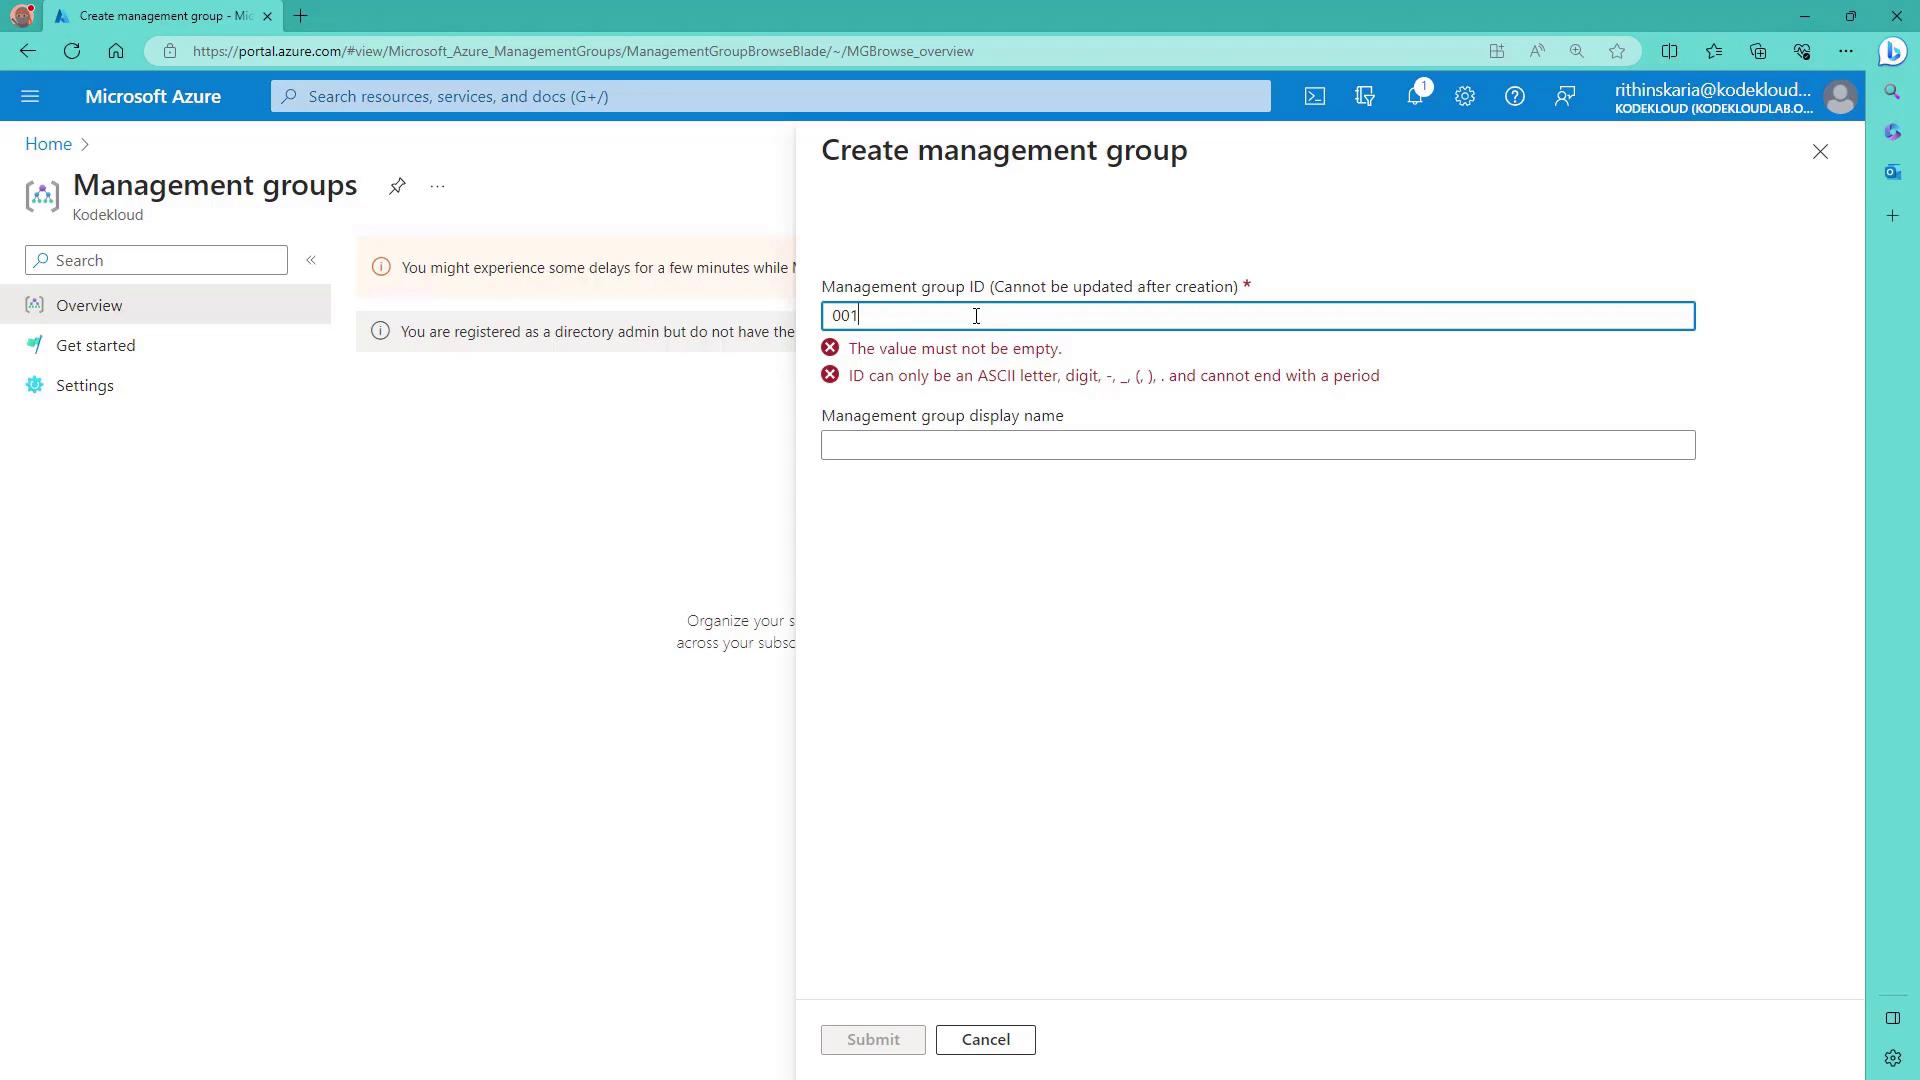Collapse the left navigation sidebar
This screenshot has height=1080, width=1920.
[x=311, y=260]
